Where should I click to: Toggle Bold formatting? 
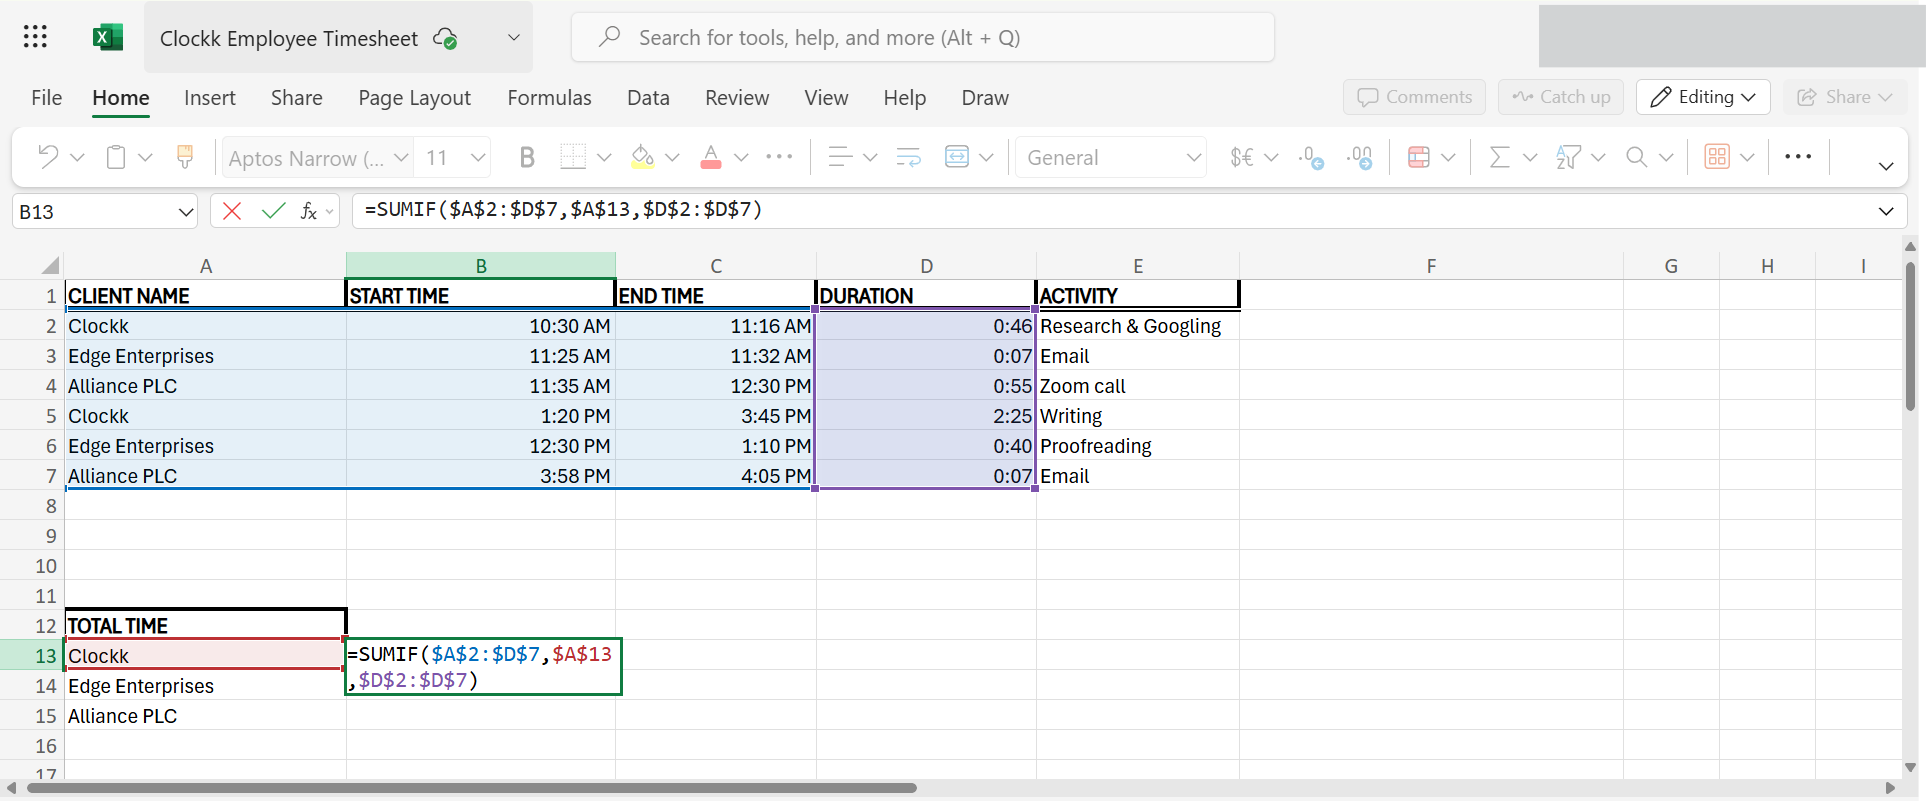527,157
